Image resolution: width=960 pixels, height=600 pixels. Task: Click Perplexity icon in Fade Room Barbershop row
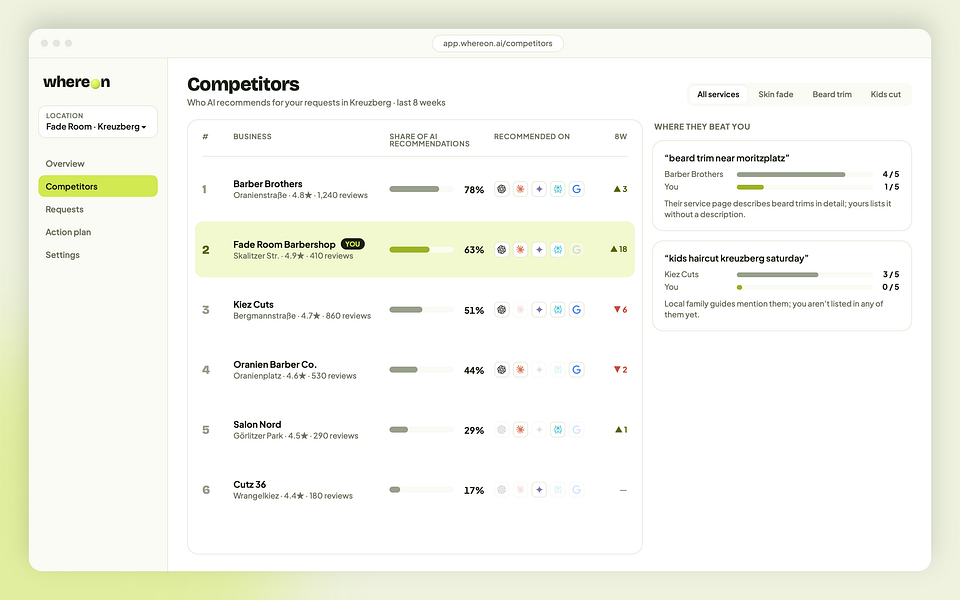pos(558,250)
